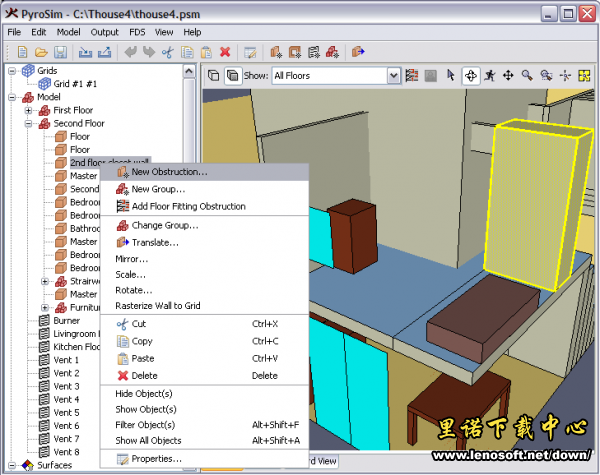Select the dark brown box obstruction
Viewport: 600px width, 475px height.
[352, 235]
